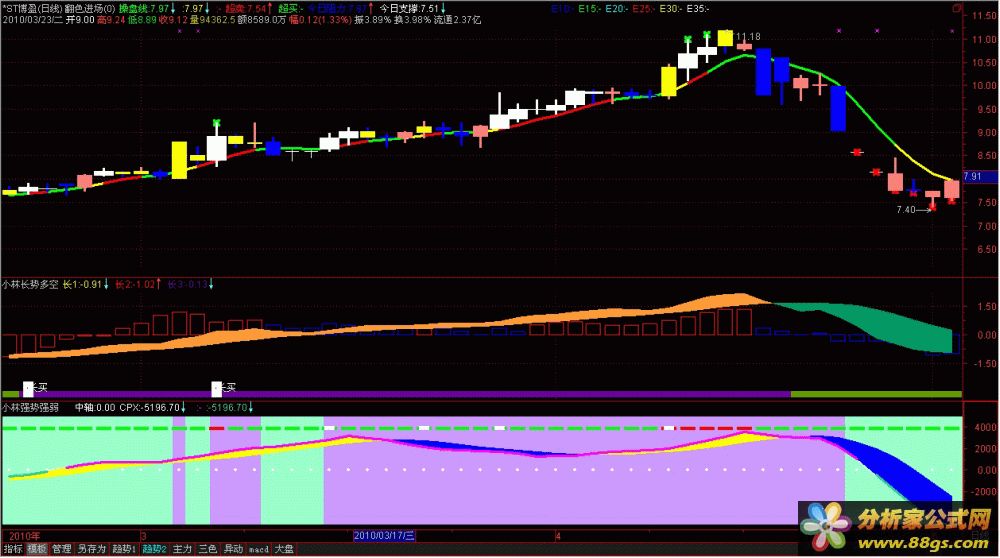Open the 管理 tab

(62, 549)
